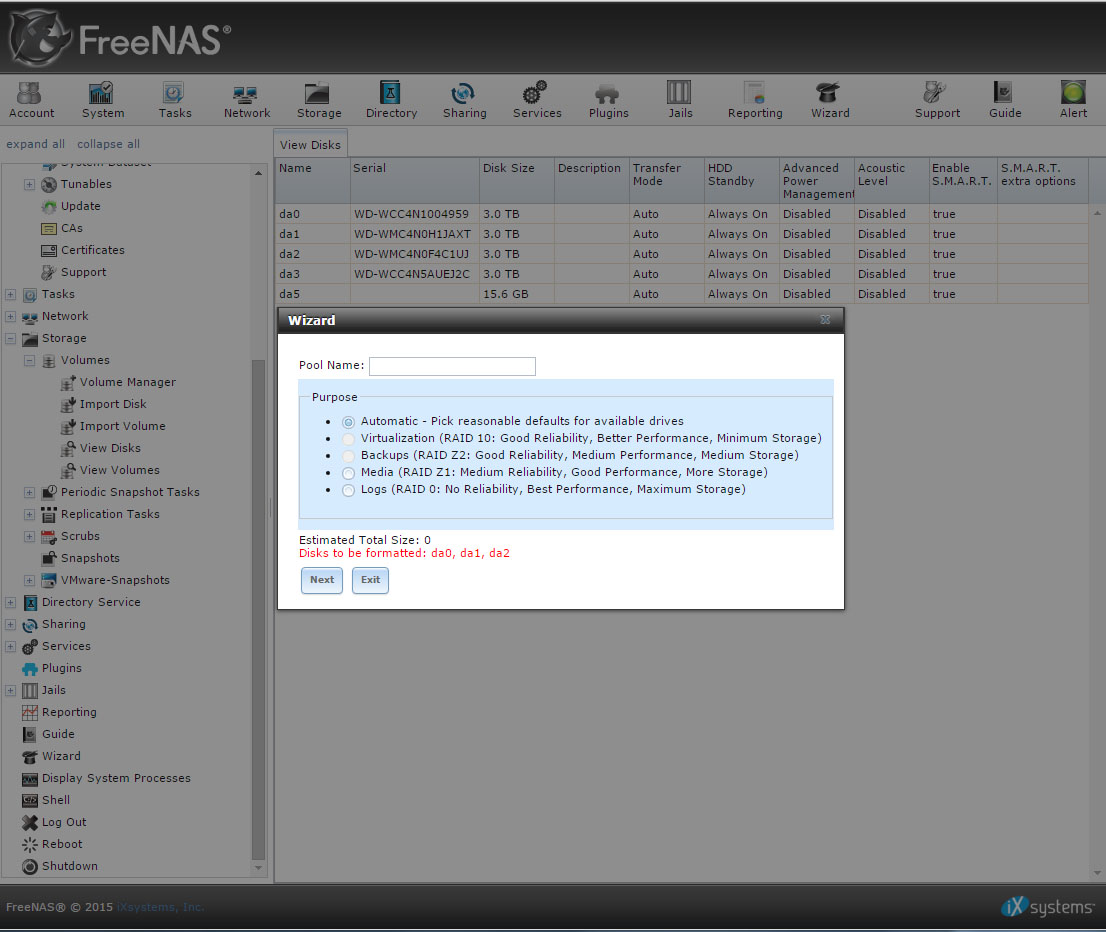Open the Account toolbar icon

(31, 99)
